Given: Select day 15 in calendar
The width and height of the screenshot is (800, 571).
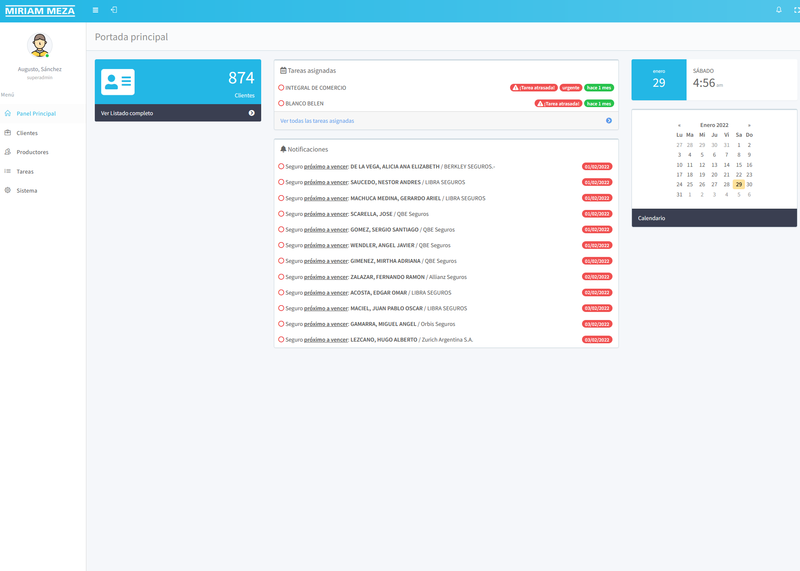Looking at the screenshot, I should coord(739,165).
